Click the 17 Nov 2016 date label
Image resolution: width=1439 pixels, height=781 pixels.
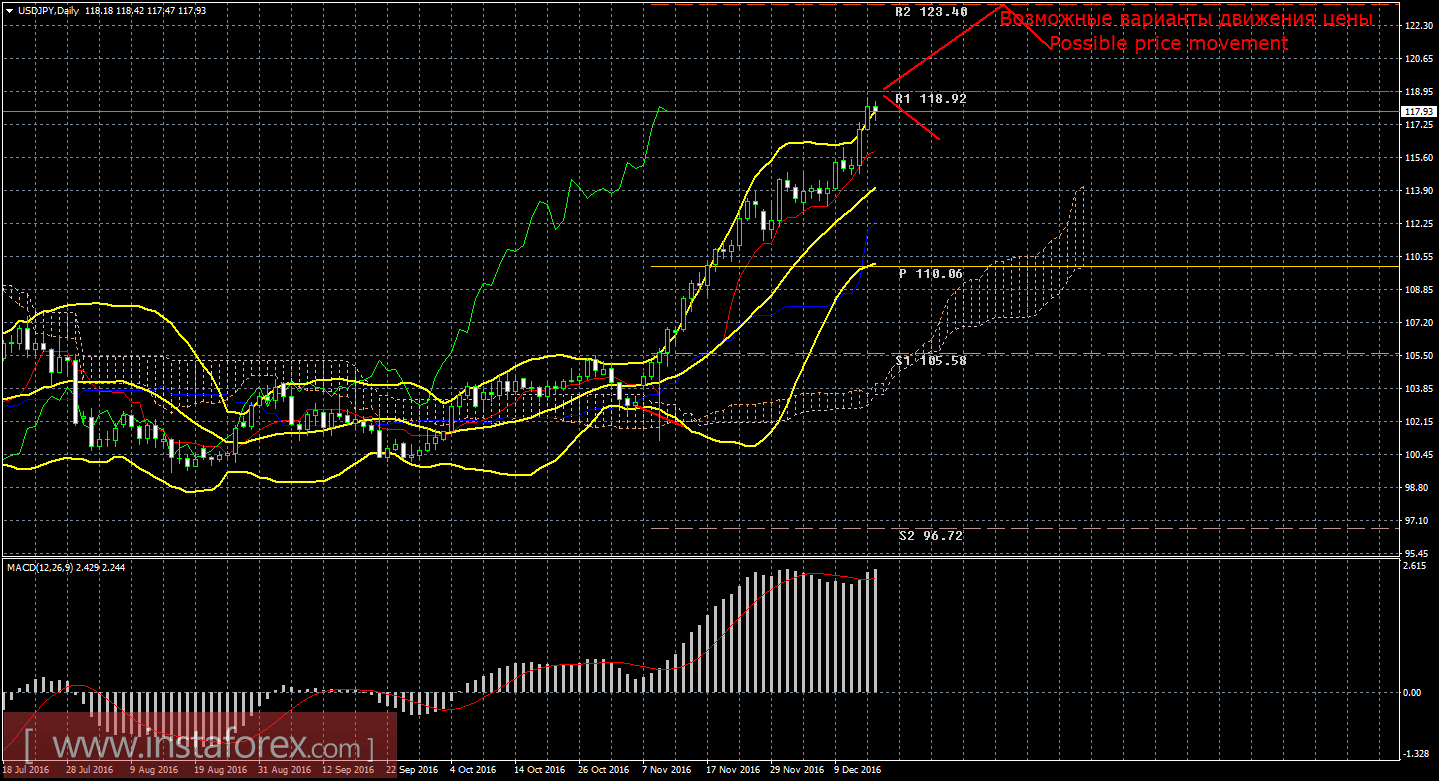731,771
